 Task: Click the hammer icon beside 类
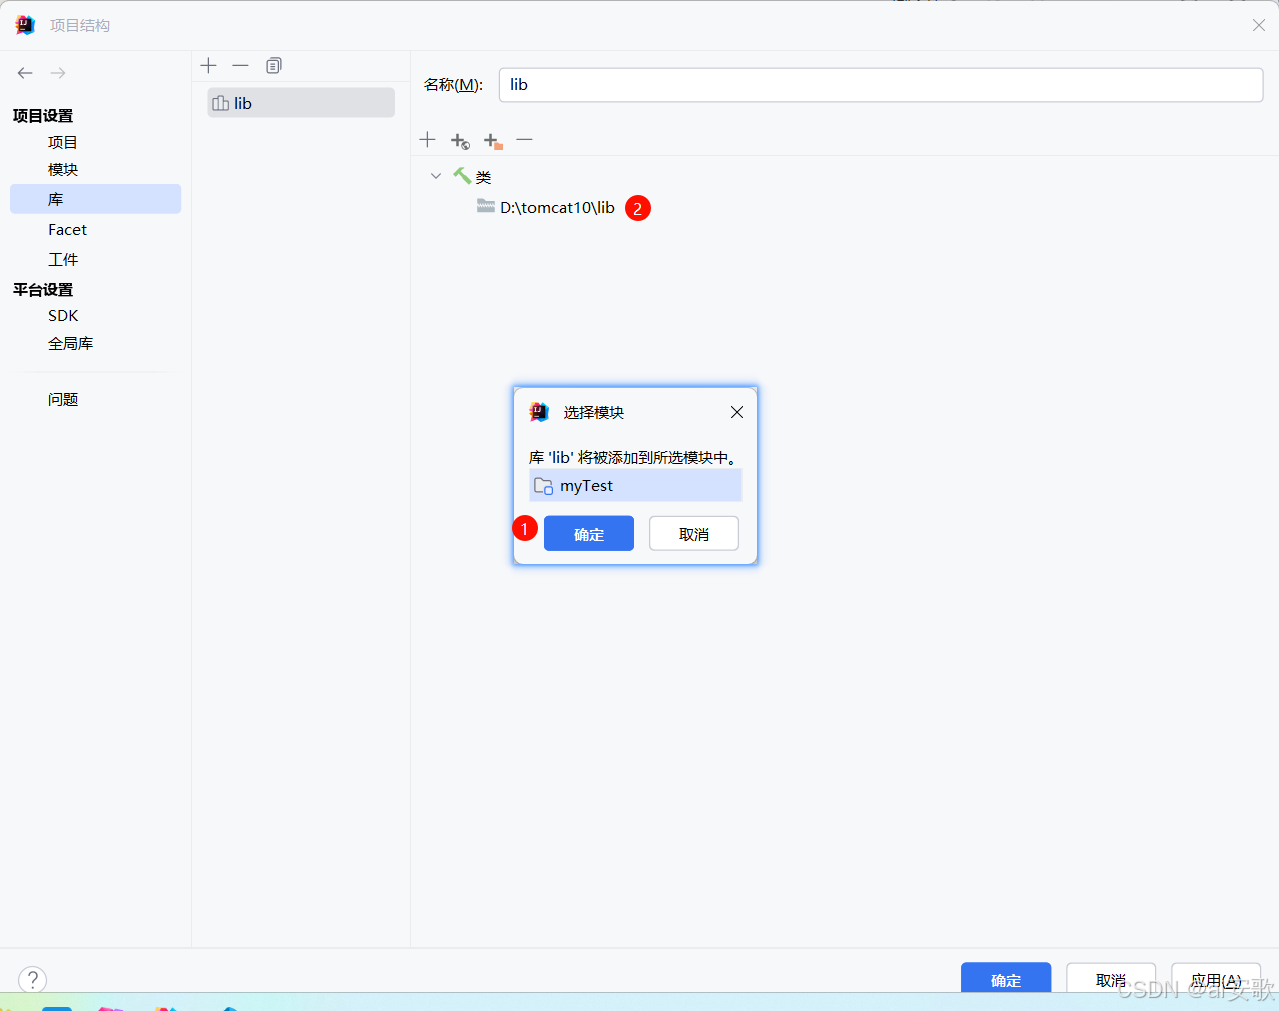click(x=462, y=176)
